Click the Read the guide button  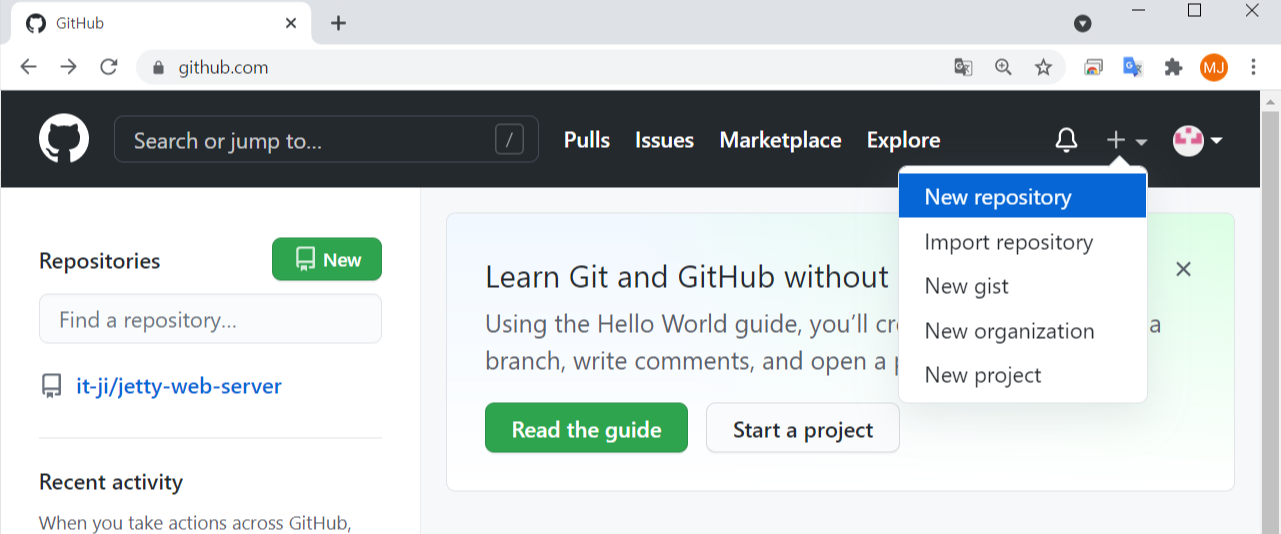coord(586,428)
